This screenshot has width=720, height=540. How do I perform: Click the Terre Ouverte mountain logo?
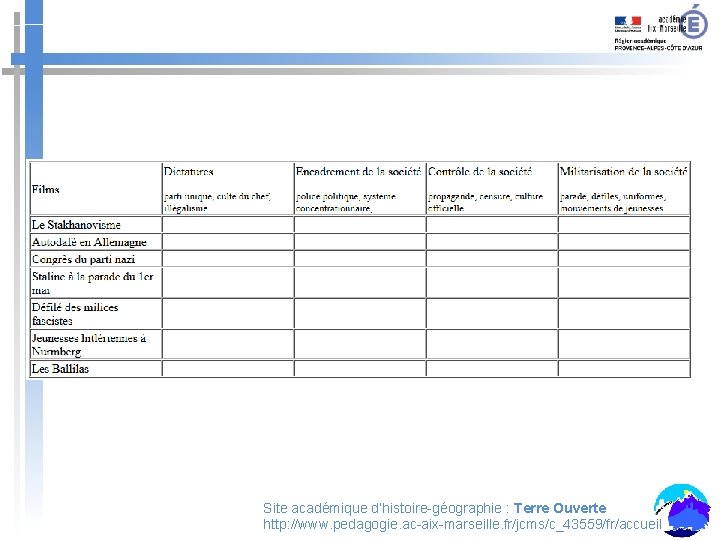(681, 510)
